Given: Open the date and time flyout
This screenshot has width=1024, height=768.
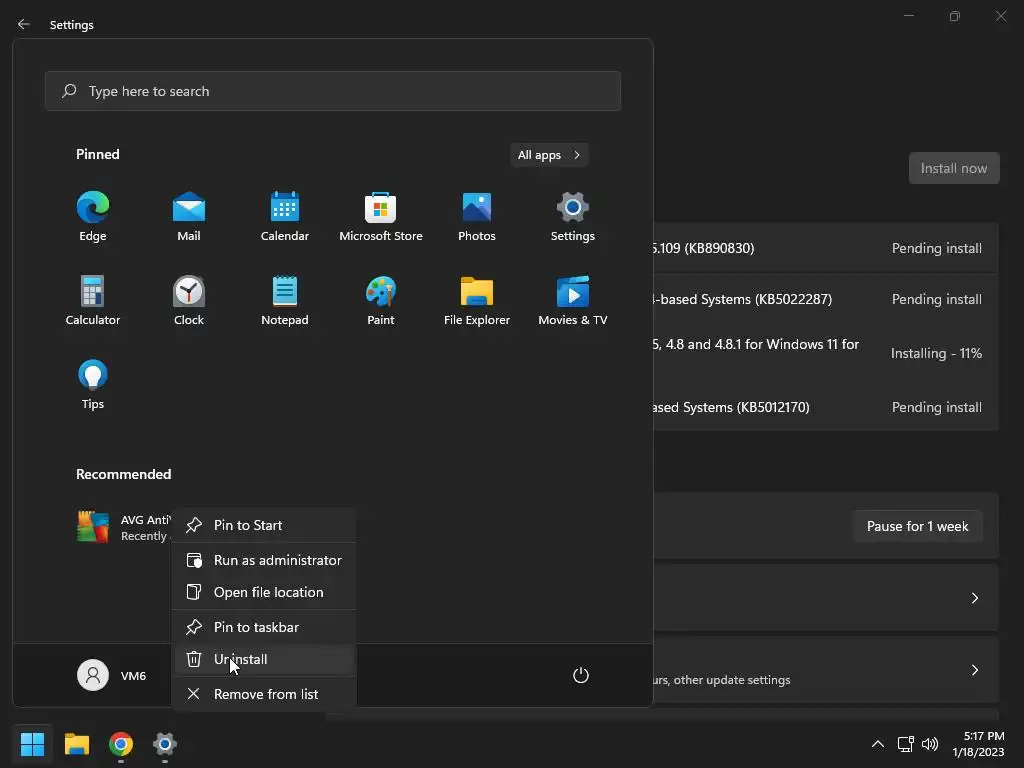Looking at the screenshot, I should click(978, 744).
